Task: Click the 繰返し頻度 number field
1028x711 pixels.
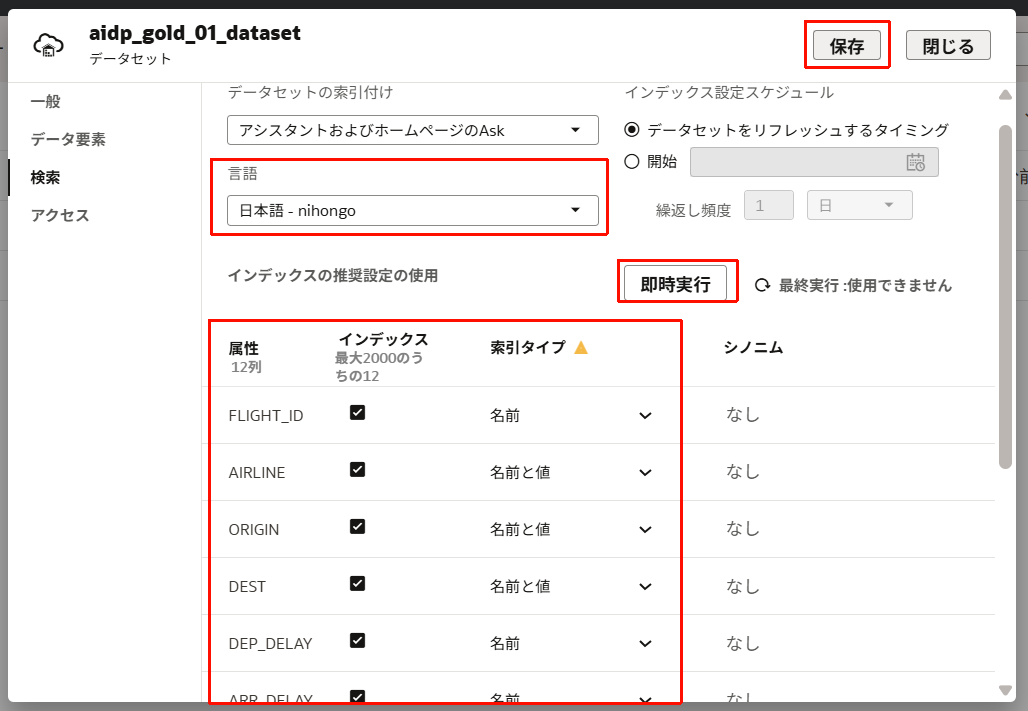Action: point(769,205)
